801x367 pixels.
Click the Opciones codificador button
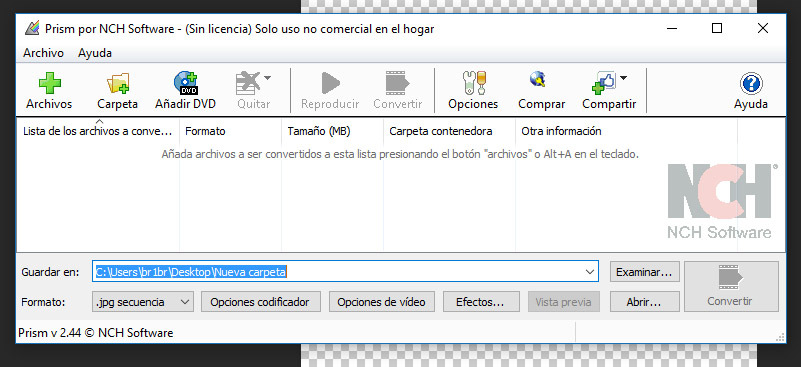260,302
